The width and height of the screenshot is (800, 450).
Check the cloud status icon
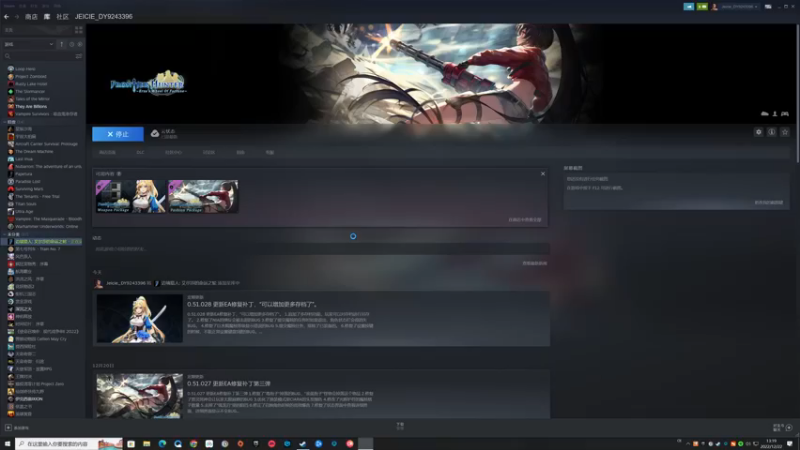point(155,134)
